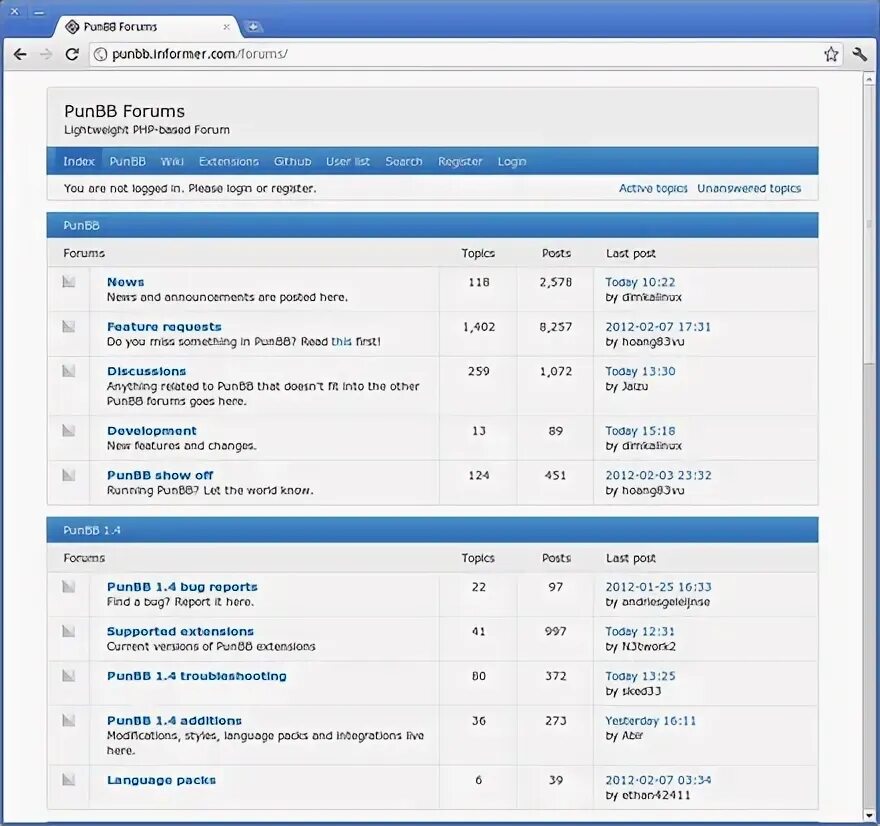880x826 pixels.
Task: Open the News forum
Action: 126,282
